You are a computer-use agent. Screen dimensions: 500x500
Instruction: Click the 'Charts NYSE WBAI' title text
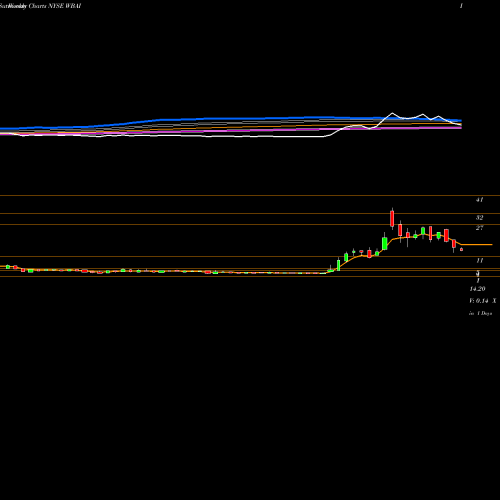[x=55, y=6]
